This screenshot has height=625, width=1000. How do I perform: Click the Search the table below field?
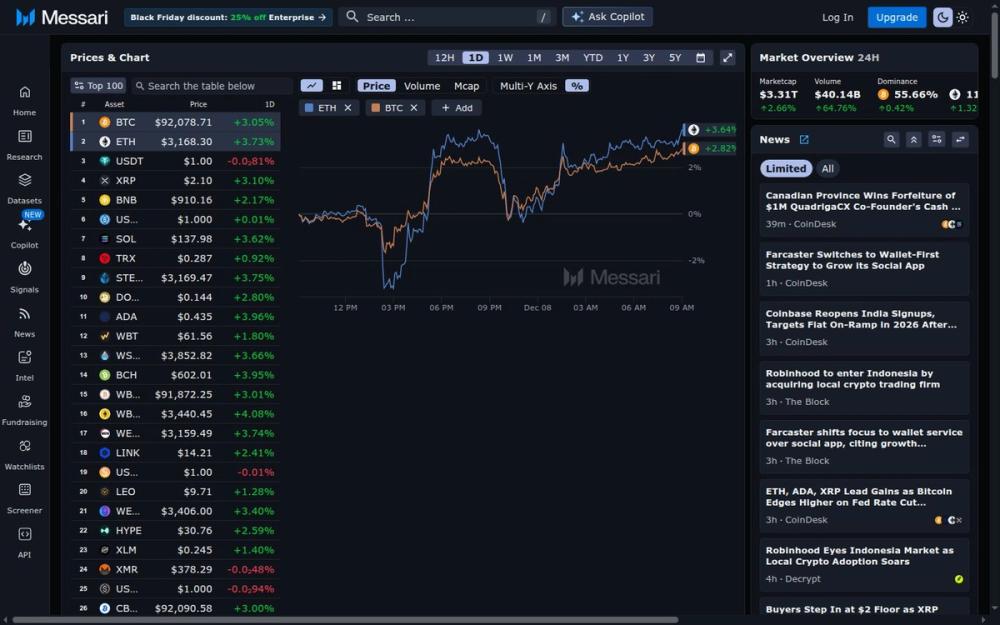(x=212, y=85)
